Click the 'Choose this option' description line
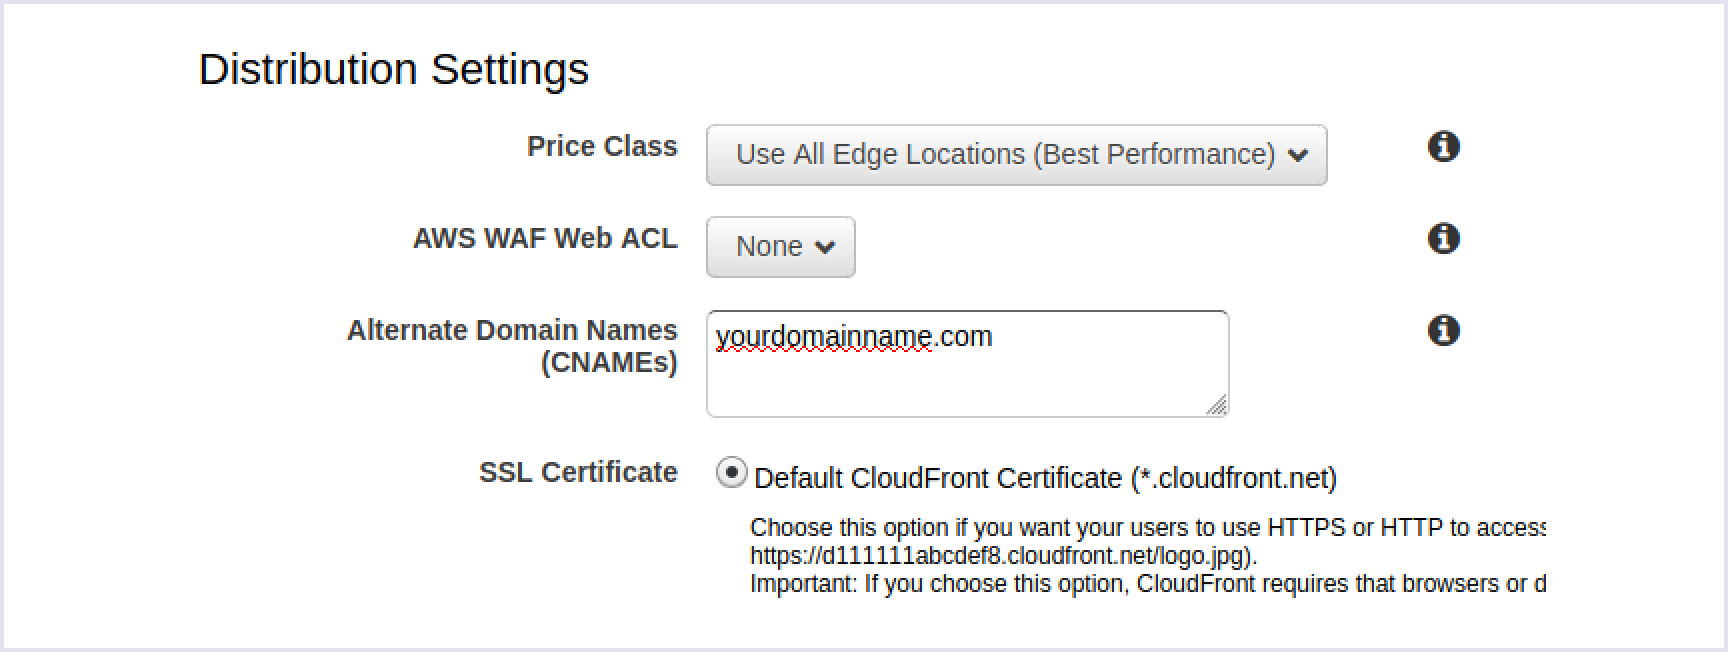Screen dimensions: 1728x652 1146,528
